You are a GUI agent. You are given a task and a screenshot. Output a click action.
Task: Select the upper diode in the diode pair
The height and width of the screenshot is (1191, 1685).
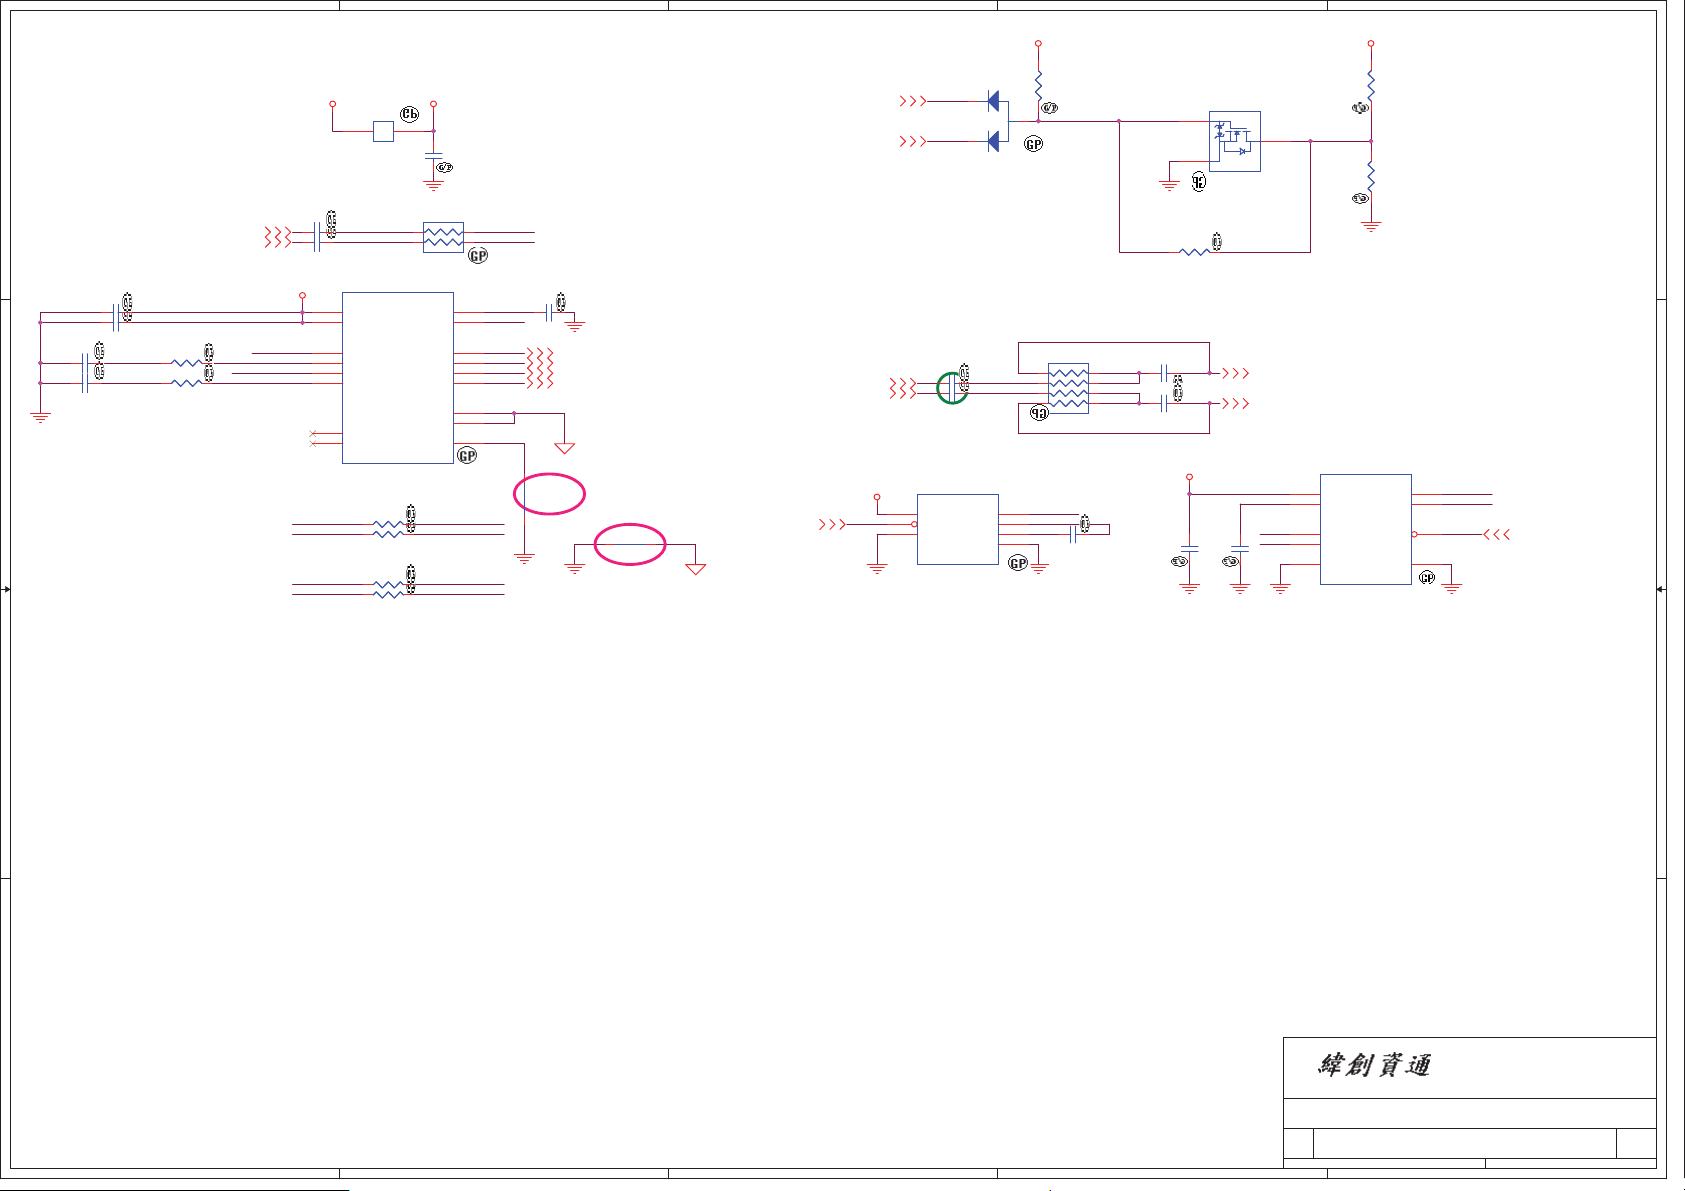[993, 101]
